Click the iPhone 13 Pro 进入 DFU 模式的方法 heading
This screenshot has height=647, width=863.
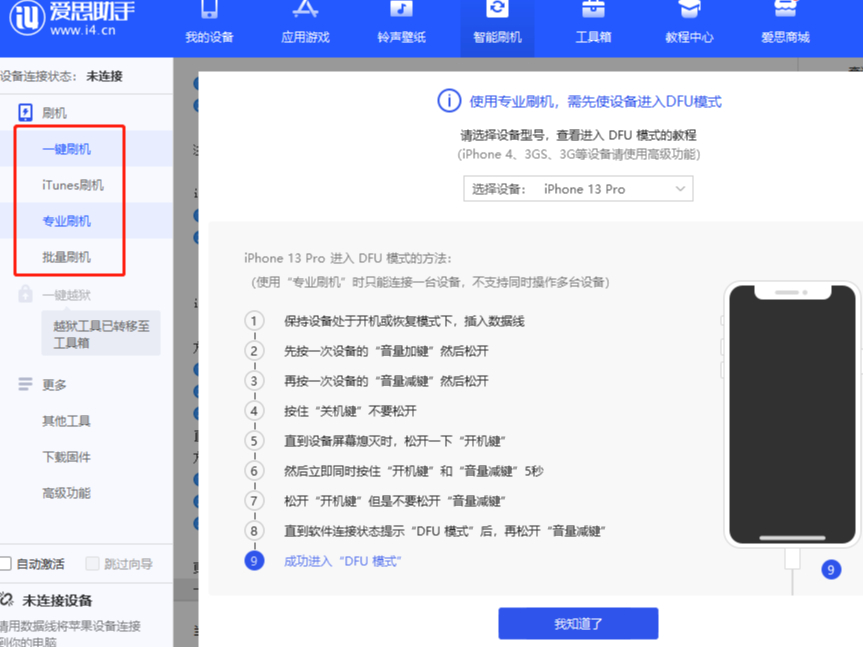point(347,258)
